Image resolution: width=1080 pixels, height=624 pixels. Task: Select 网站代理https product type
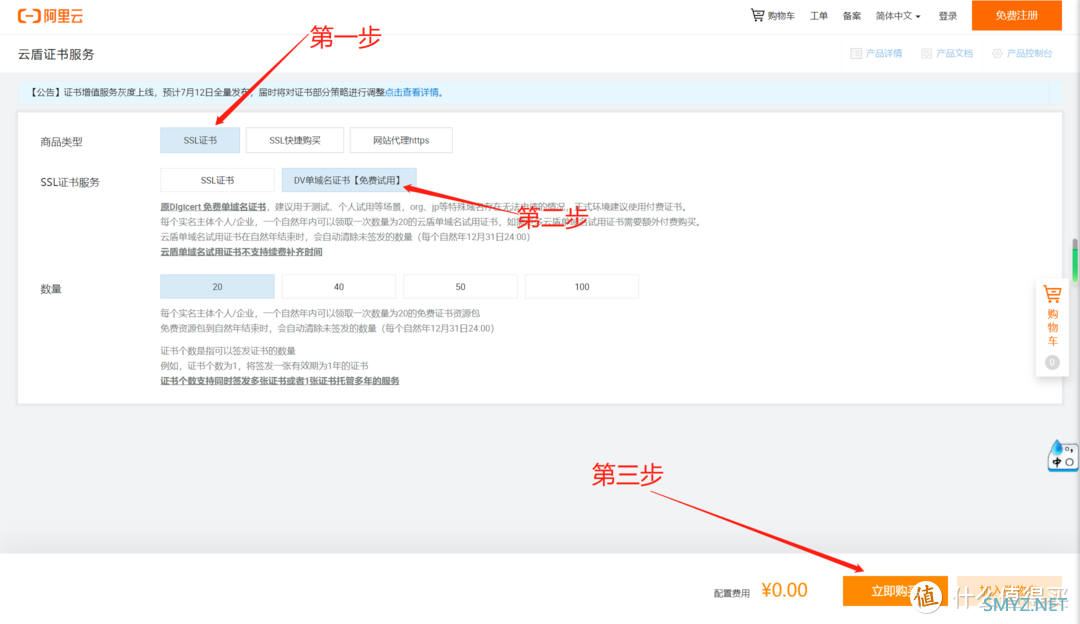(x=401, y=140)
